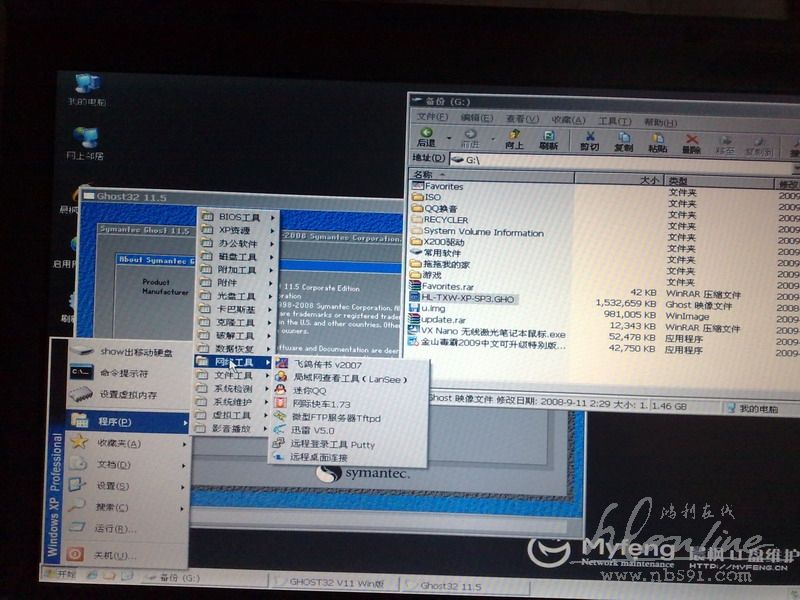The width and height of the screenshot is (800, 600).
Task: Launch 局域网查看工具 (LanSee)
Action: pos(349,379)
